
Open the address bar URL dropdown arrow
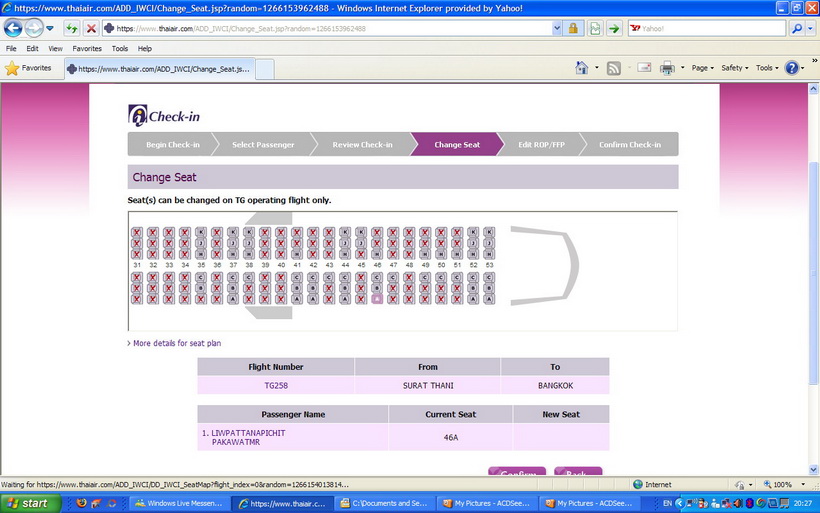[557, 28]
